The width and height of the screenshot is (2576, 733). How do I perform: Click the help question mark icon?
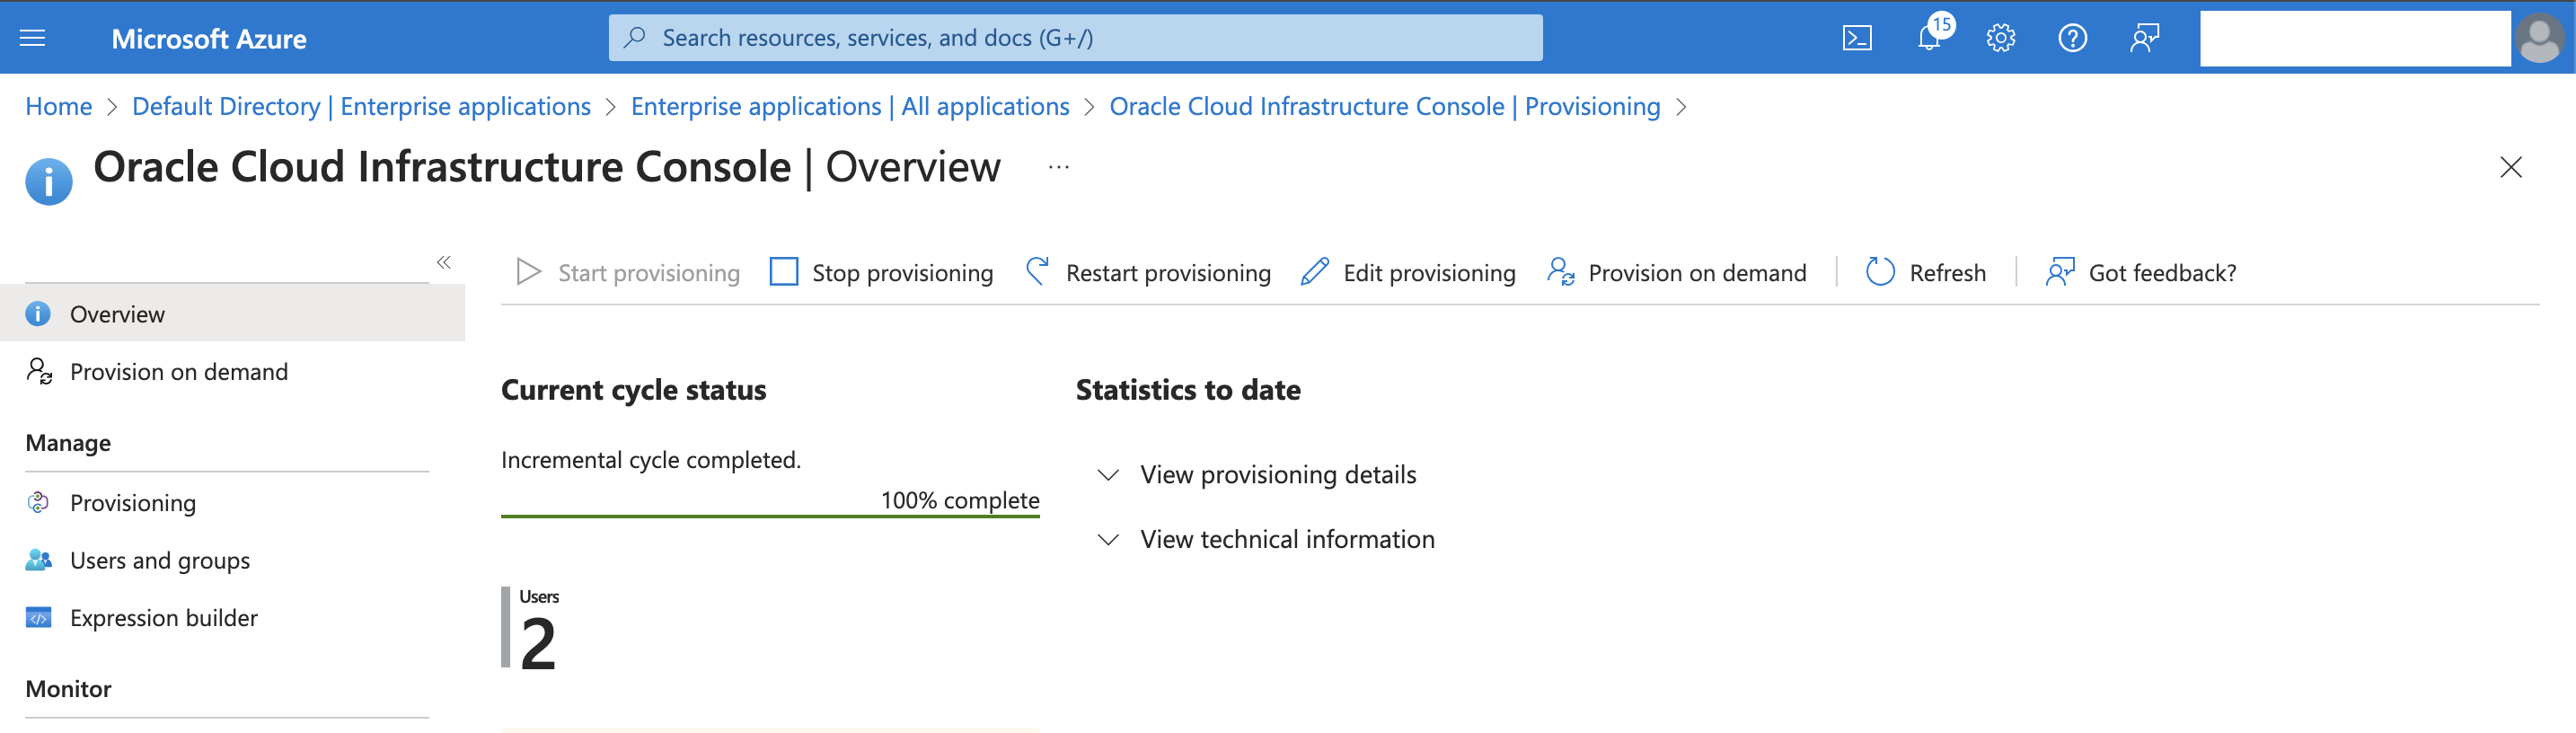pyautogui.click(x=2072, y=38)
